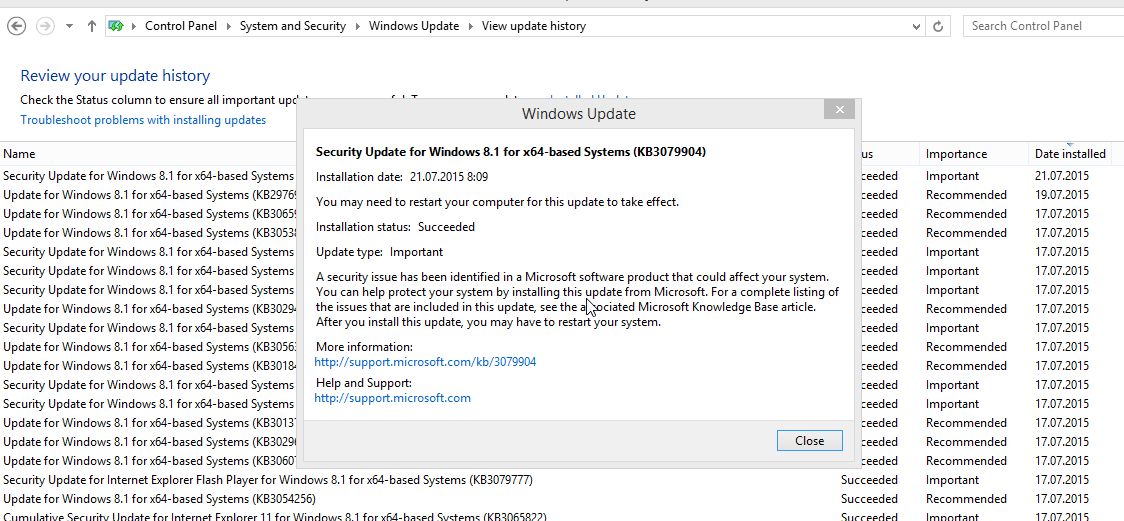1124x521 pixels.
Task: Expand arrow after Control Panel breadcrumb
Action: click(229, 27)
